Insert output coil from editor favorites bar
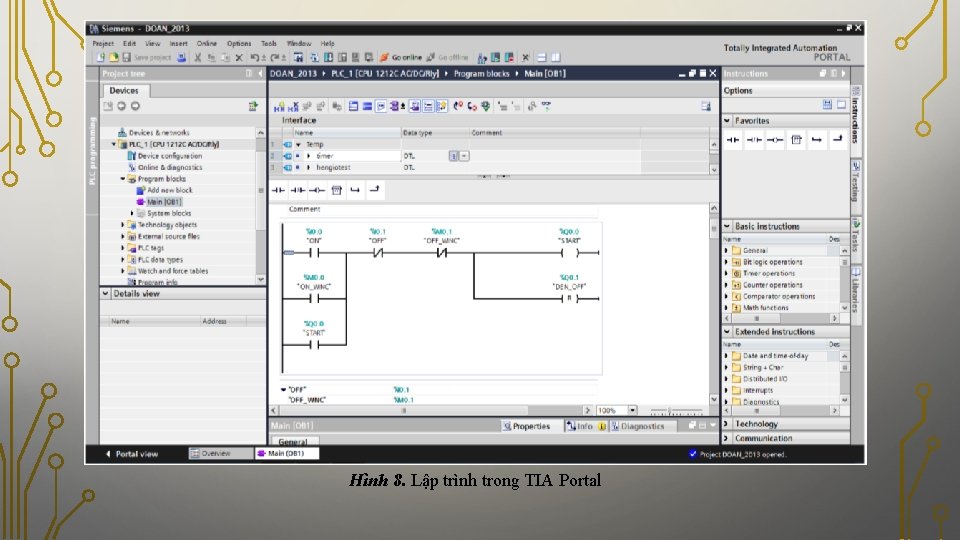The height and width of the screenshot is (540, 960). 317,190
